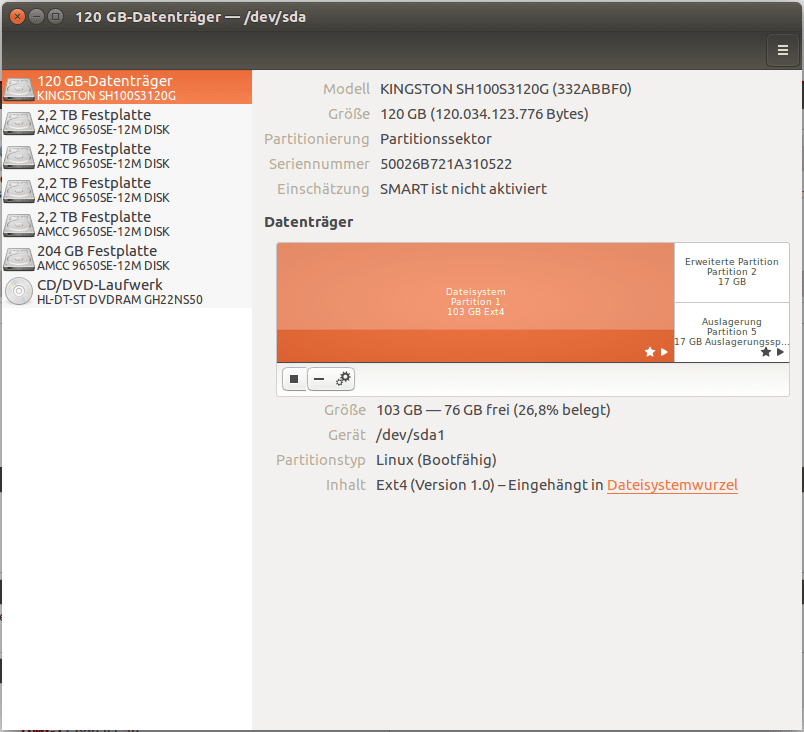The width and height of the screenshot is (804, 732).
Task: Select the CD/DVD-Laufwerk HL-DT-ST entry
Action: tap(127, 292)
